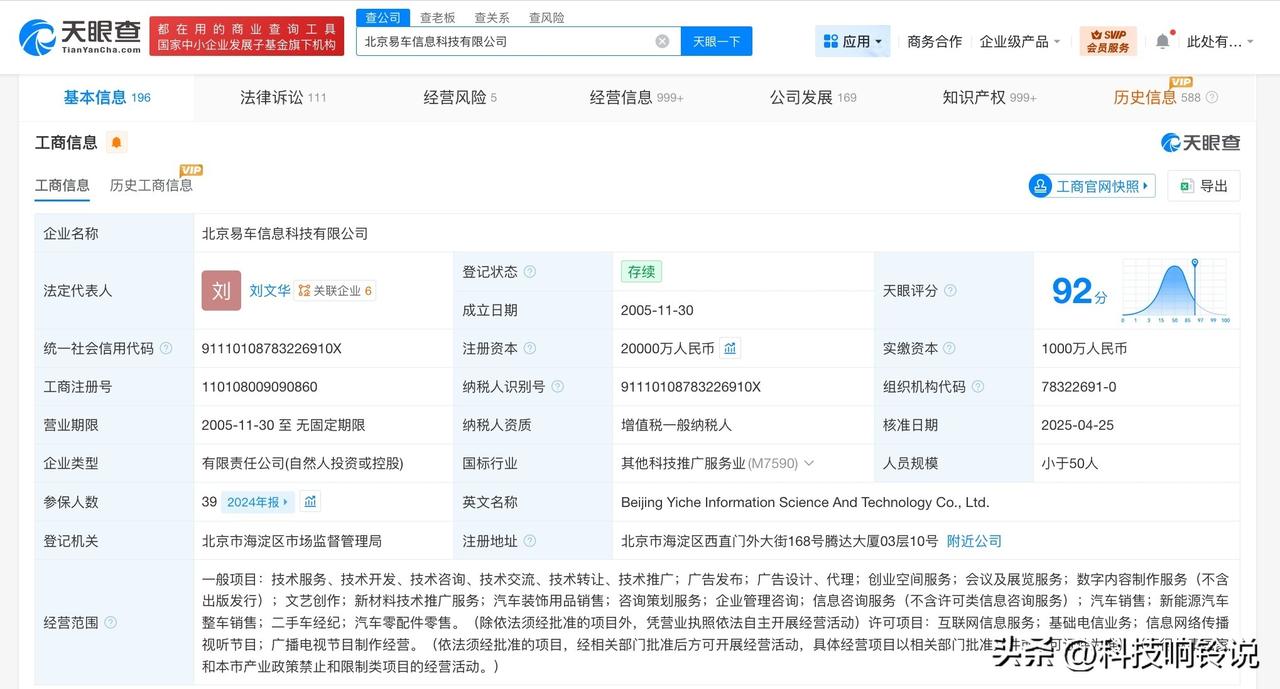Click 小于50人 staff size value

click(x=1070, y=464)
